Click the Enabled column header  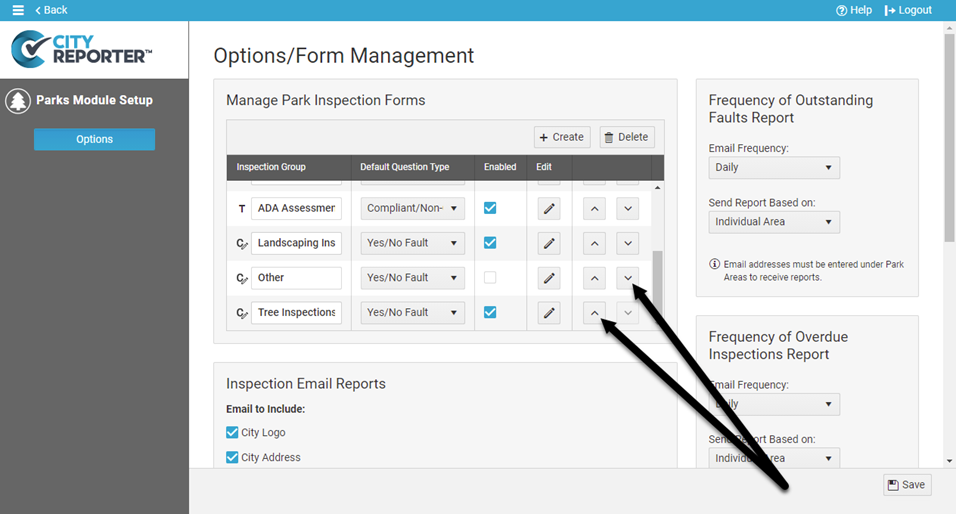[x=500, y=167]
